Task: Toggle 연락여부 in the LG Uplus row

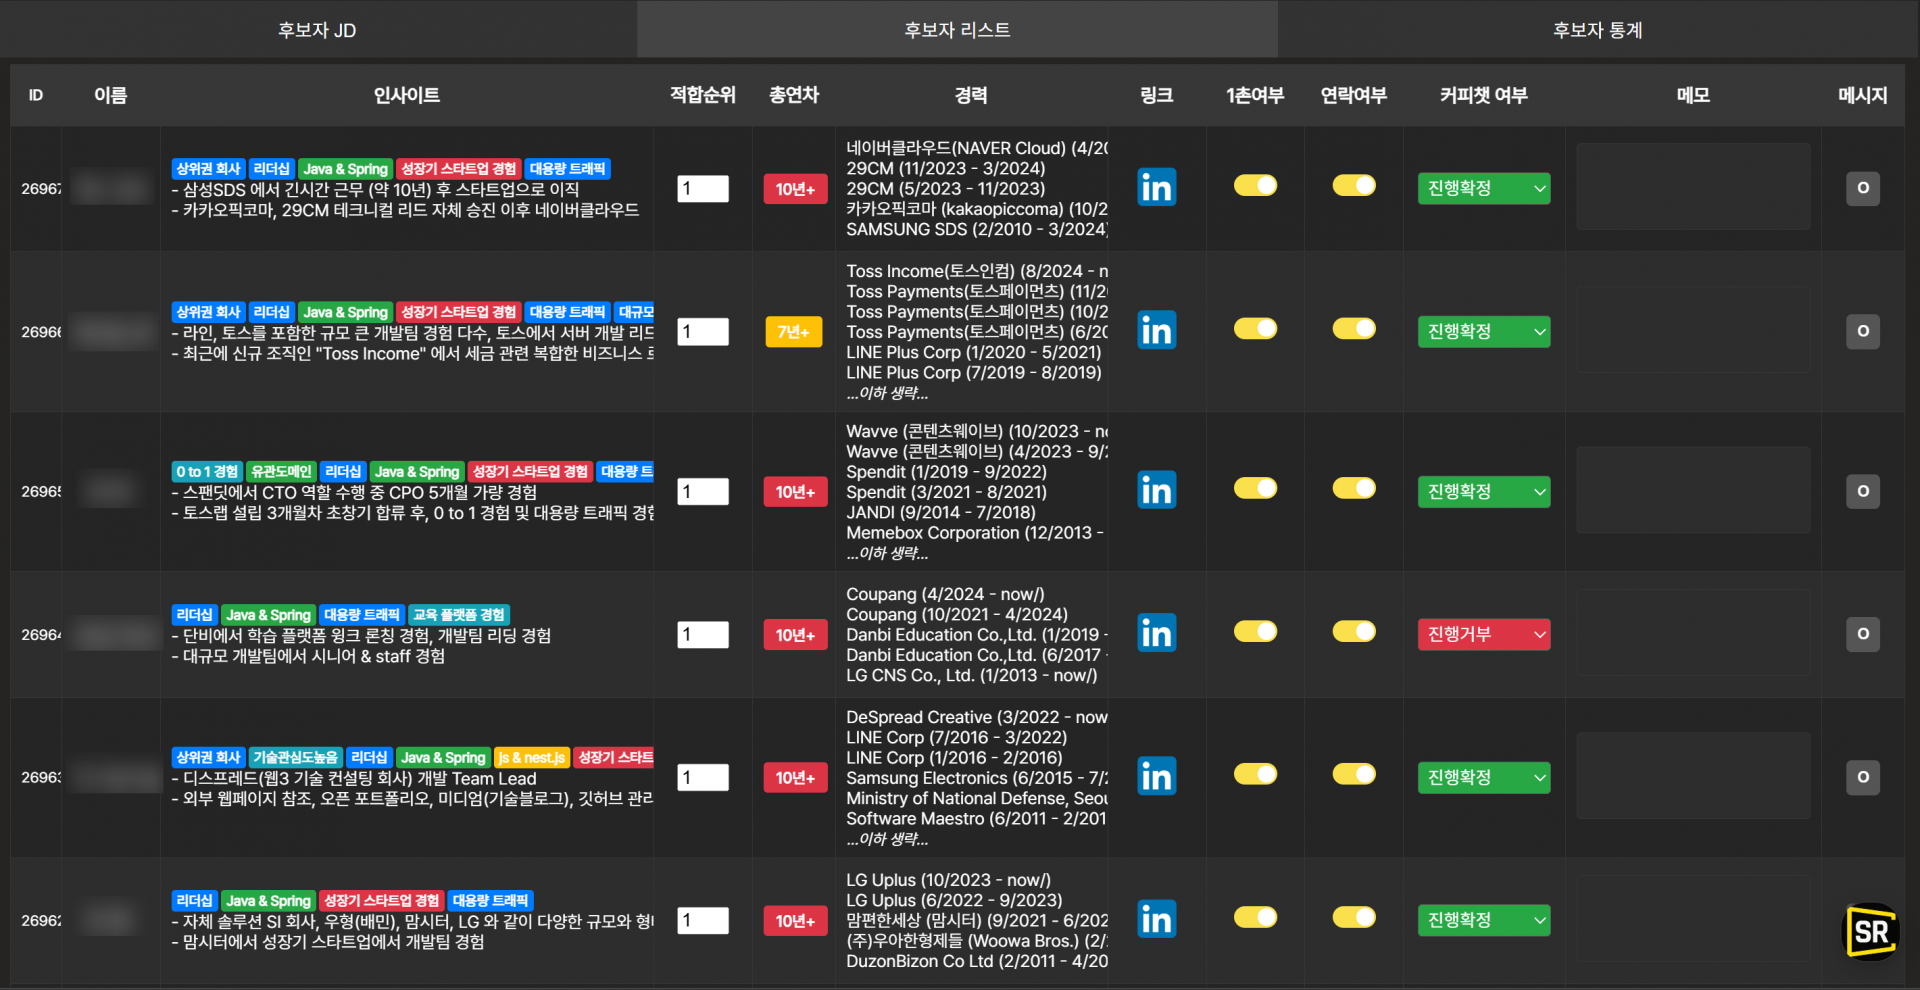Action: 1354,917
